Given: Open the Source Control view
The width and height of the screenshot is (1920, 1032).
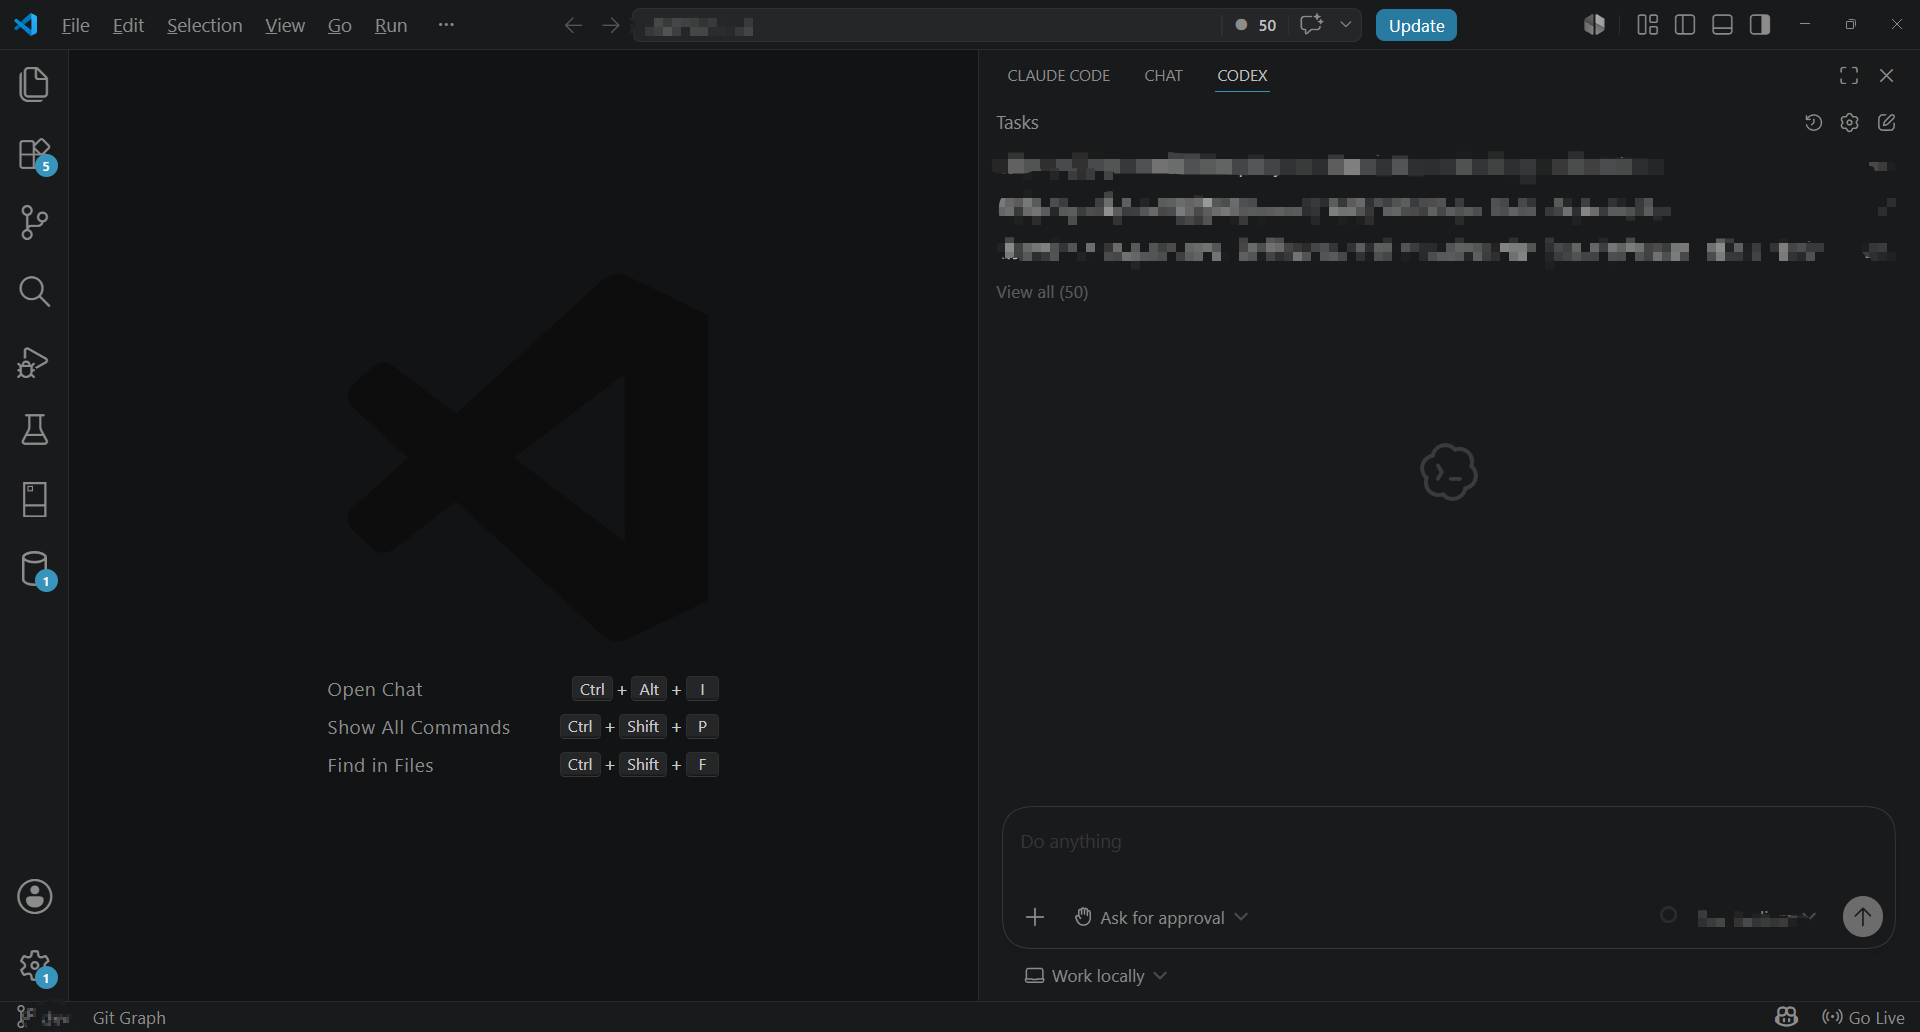Looking at the screenshot, I should pos(34,222).
